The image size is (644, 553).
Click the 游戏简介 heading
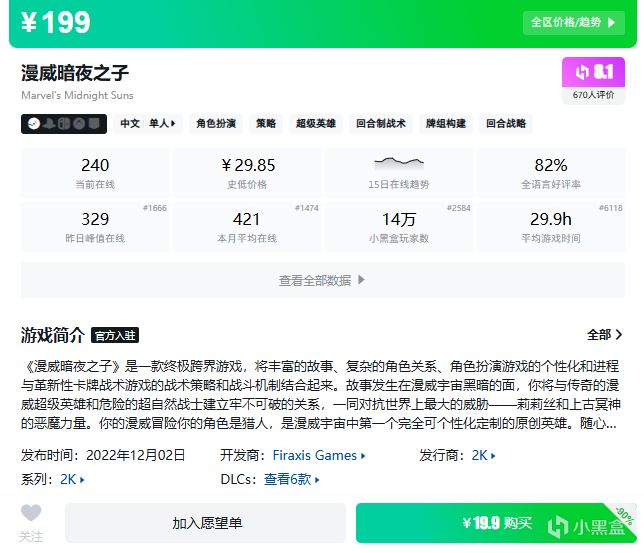click(x=53, y=335)
